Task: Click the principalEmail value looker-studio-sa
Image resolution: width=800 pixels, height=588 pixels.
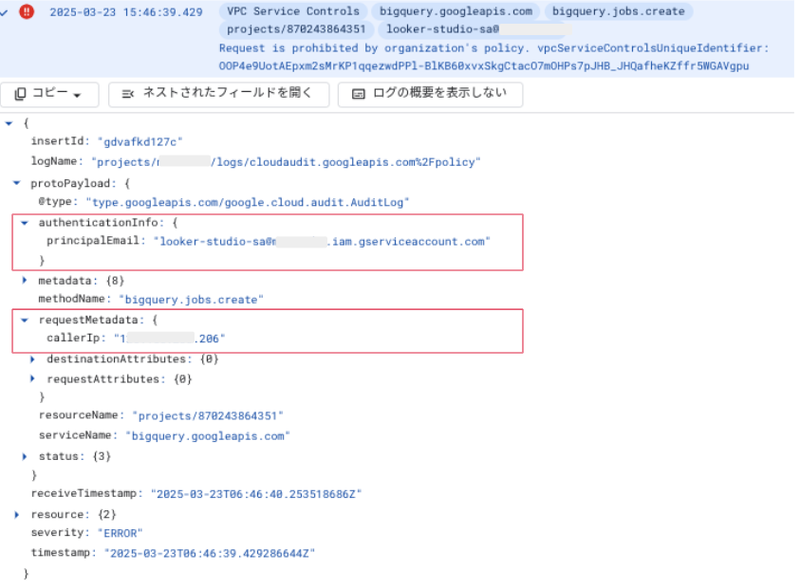Action: [321, 241]
